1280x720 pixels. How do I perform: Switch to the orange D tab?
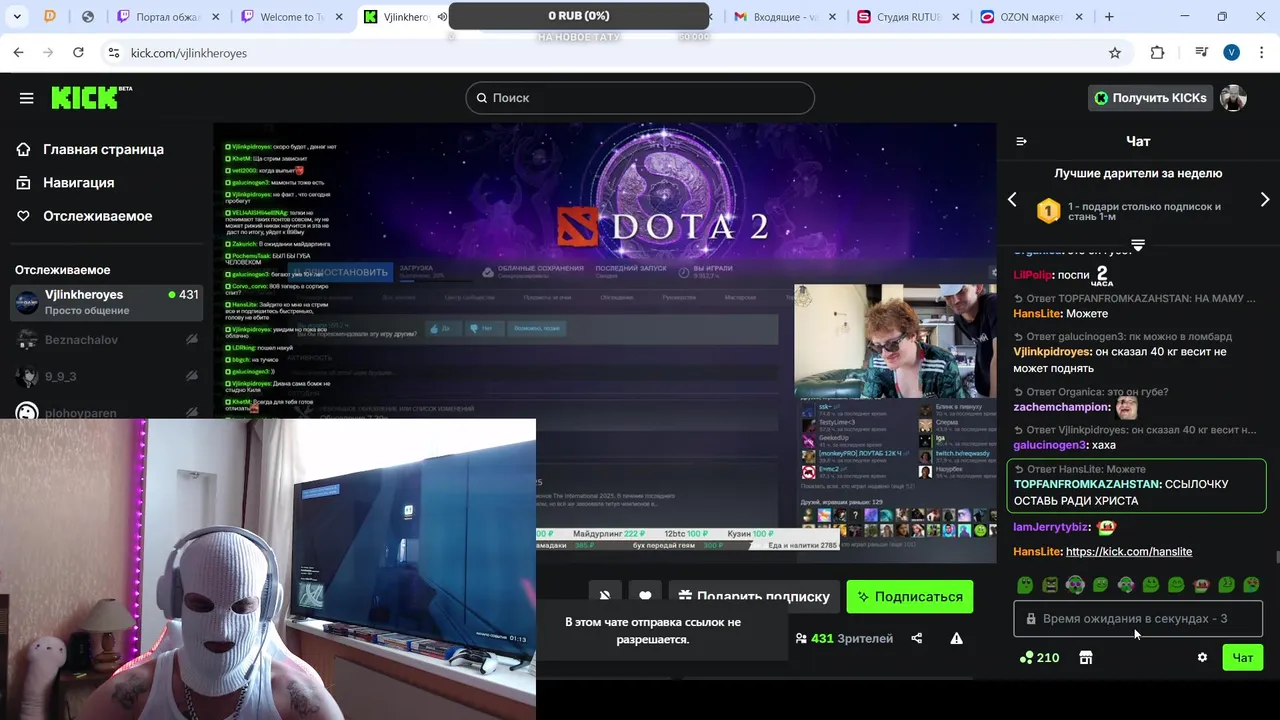50,17
